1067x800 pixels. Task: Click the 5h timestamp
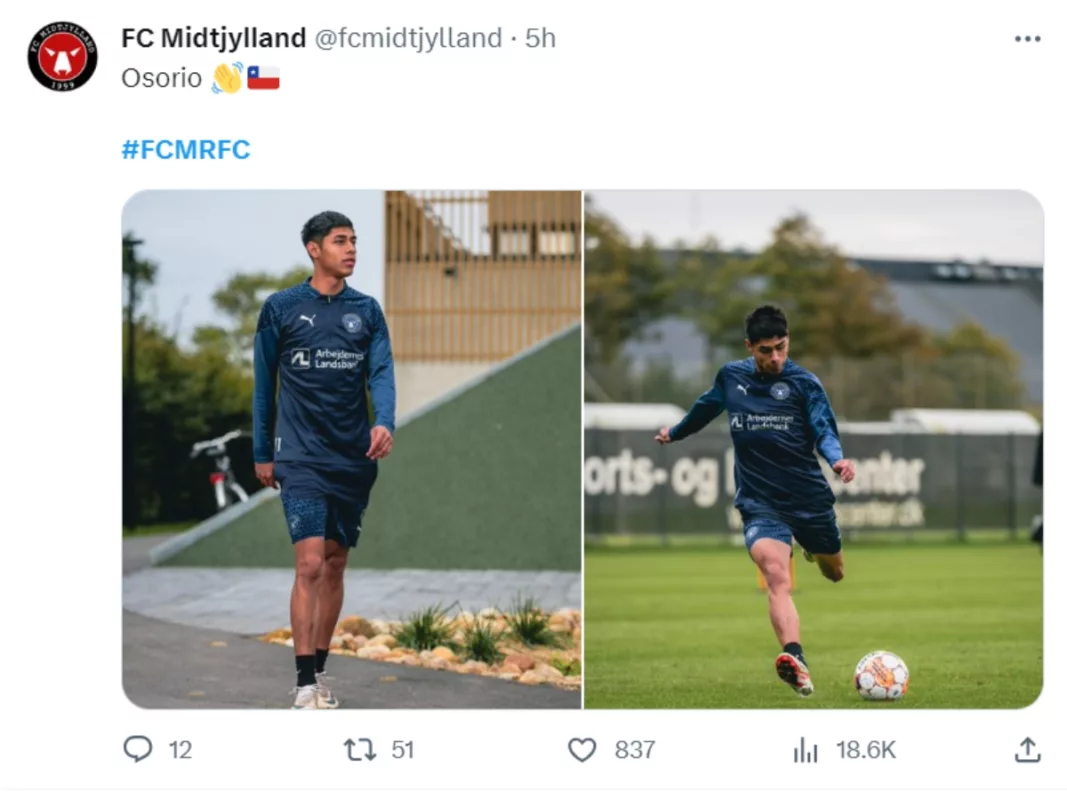click(540, 38)
